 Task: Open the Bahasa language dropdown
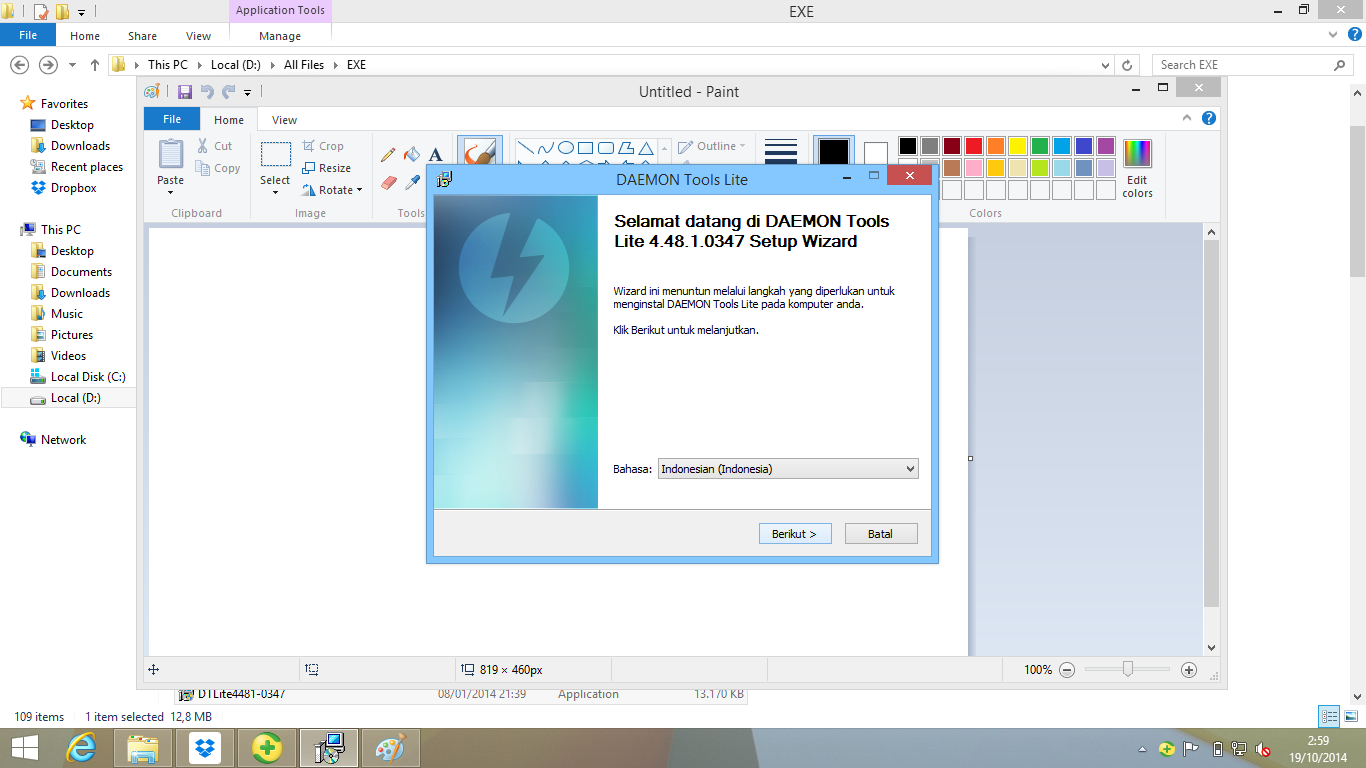pos(788,469)
